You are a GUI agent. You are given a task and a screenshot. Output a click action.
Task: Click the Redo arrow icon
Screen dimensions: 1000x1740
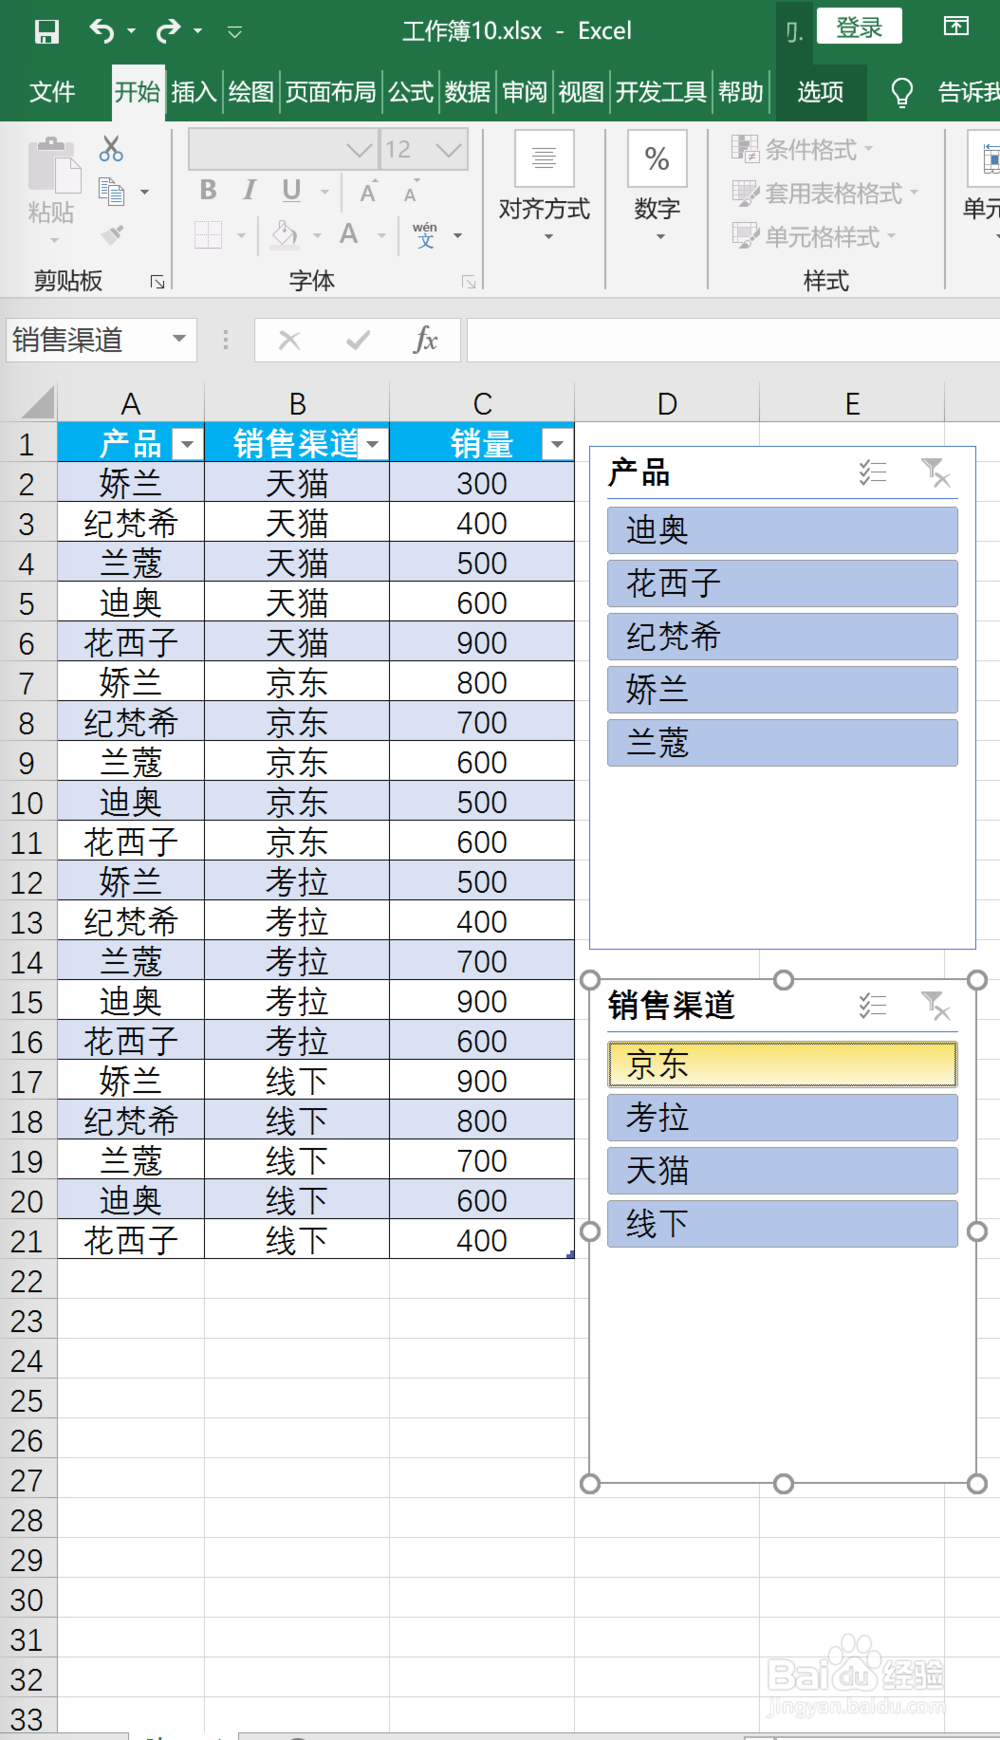pos(168,31)
